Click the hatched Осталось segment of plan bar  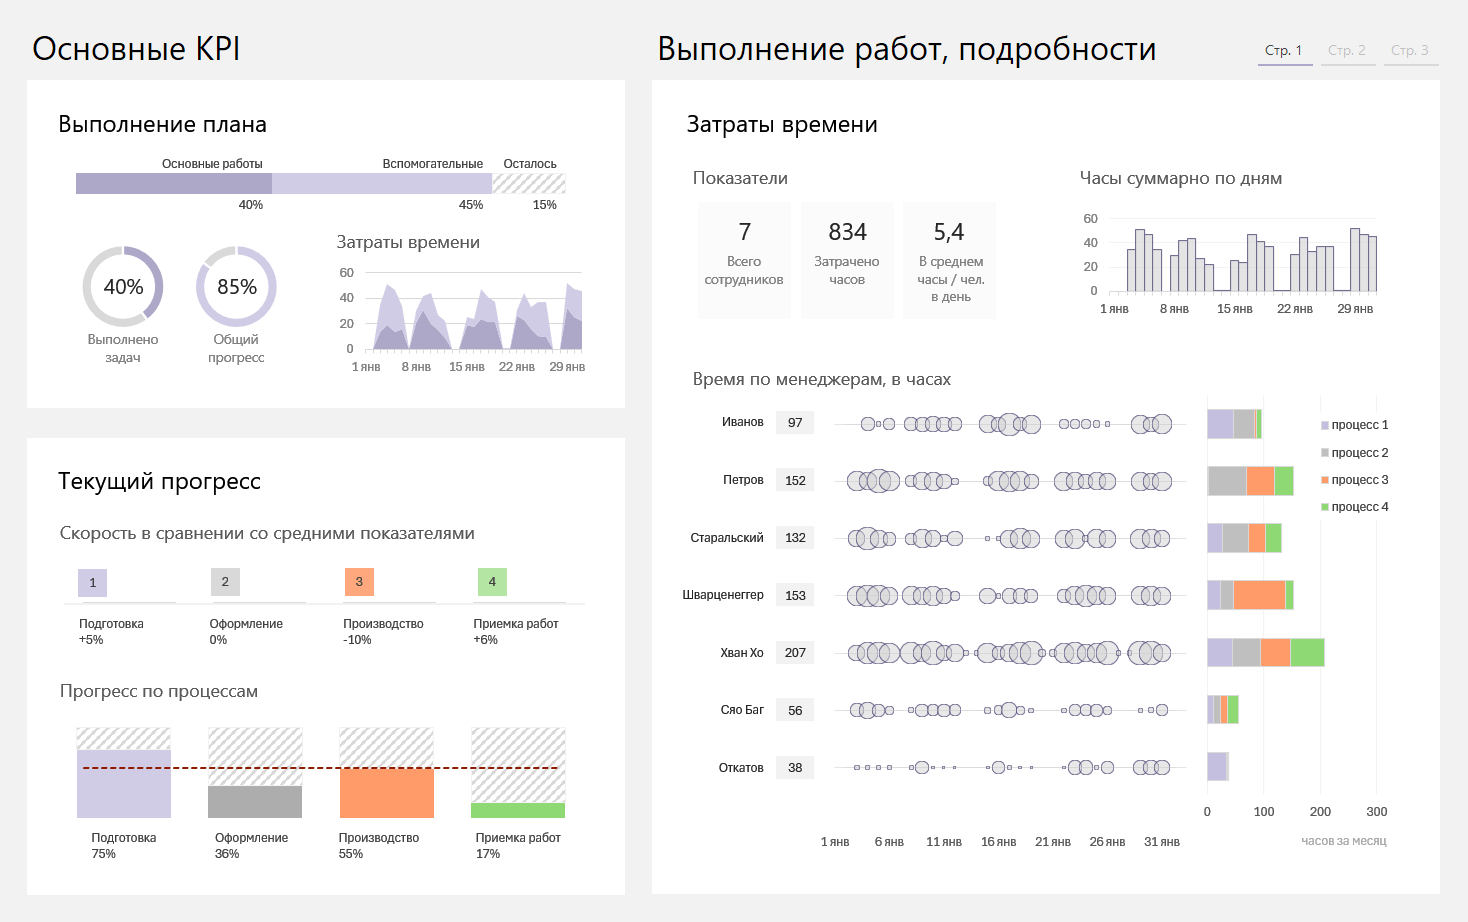529,183
